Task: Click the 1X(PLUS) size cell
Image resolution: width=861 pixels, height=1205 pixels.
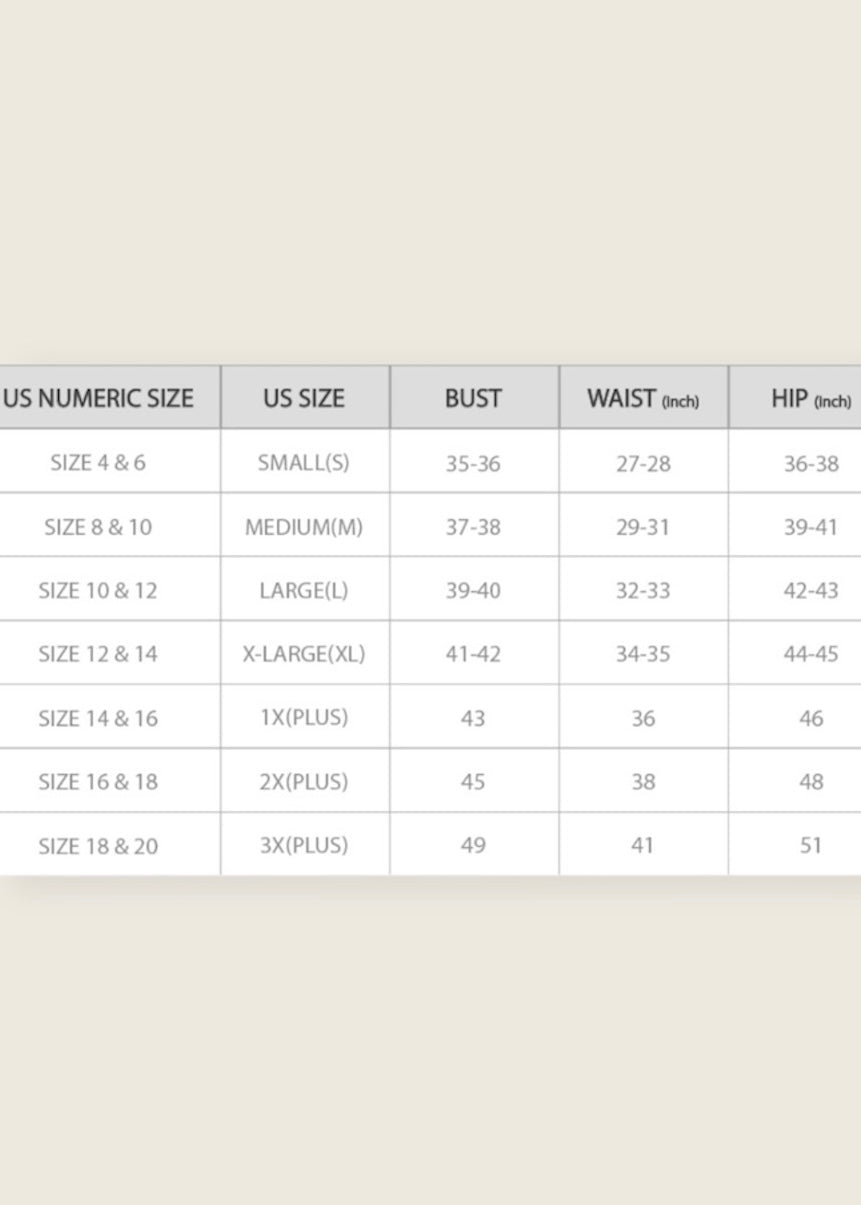Action: pyautogui.click(x=304, y=717)
